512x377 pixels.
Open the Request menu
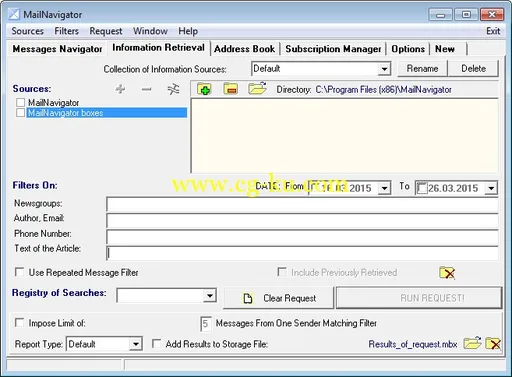[106, 31]
